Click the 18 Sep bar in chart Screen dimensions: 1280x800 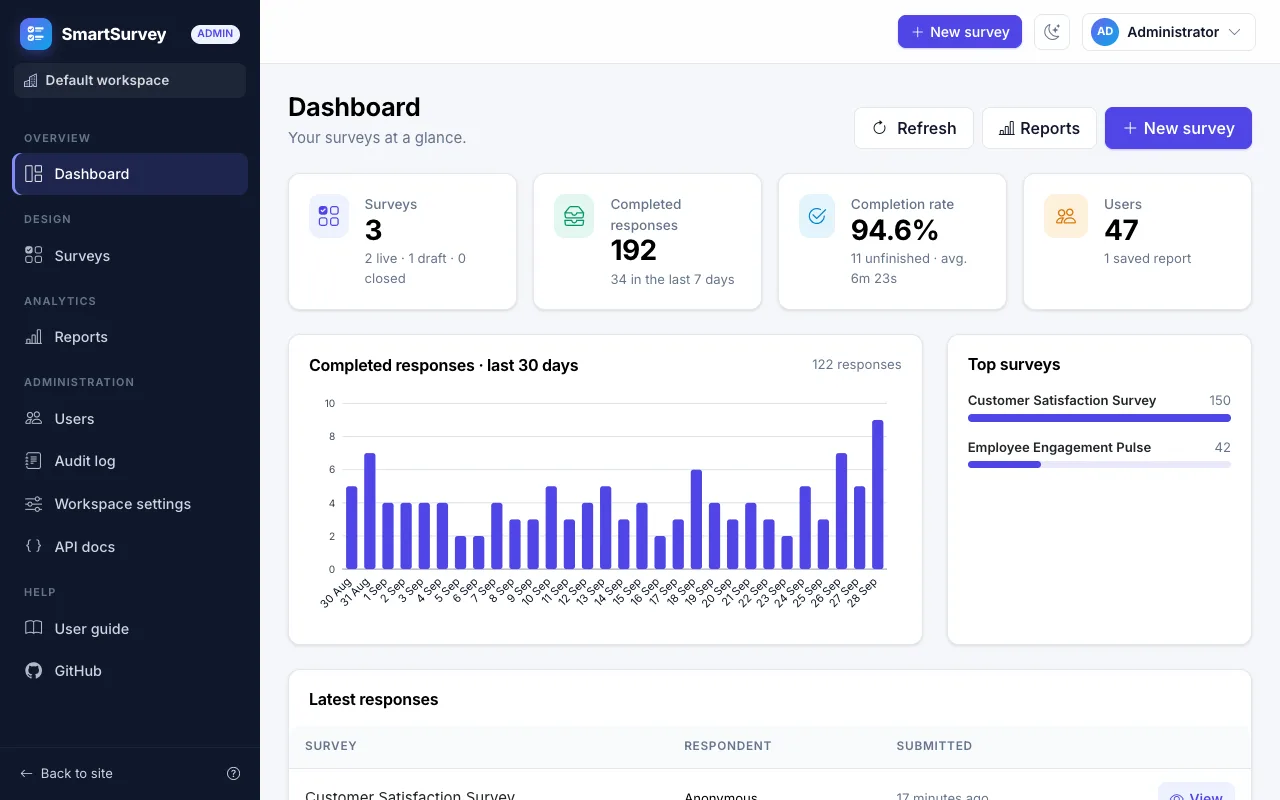pos(696,519)
